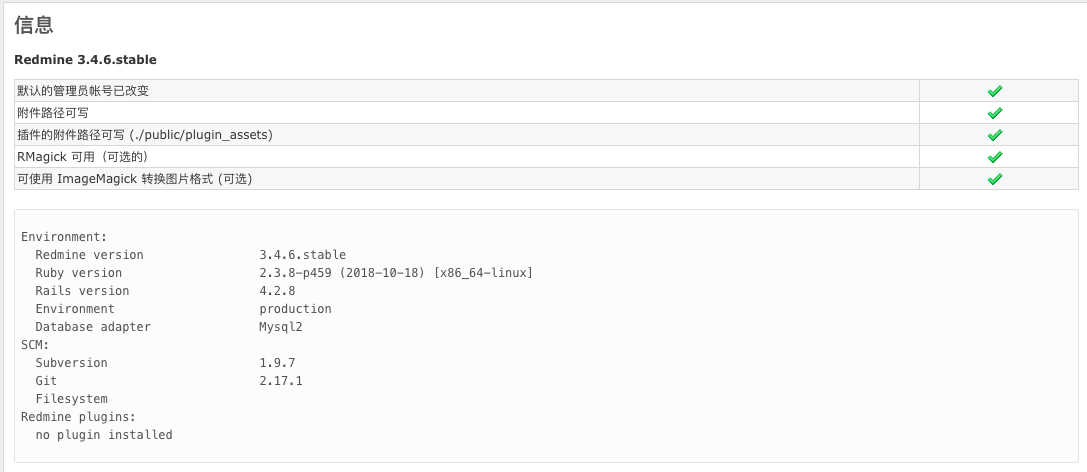Select the production environment value
1087x472 pixels.
click(x=295, y=309)
